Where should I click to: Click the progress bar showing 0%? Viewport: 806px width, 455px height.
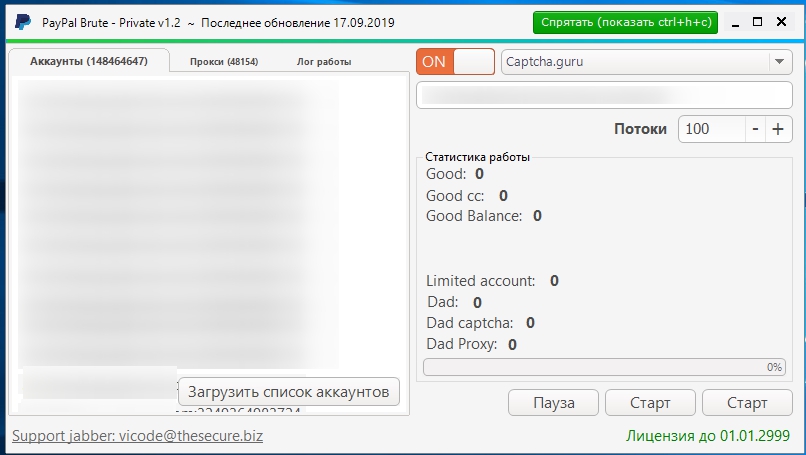[x=604, y=367]
